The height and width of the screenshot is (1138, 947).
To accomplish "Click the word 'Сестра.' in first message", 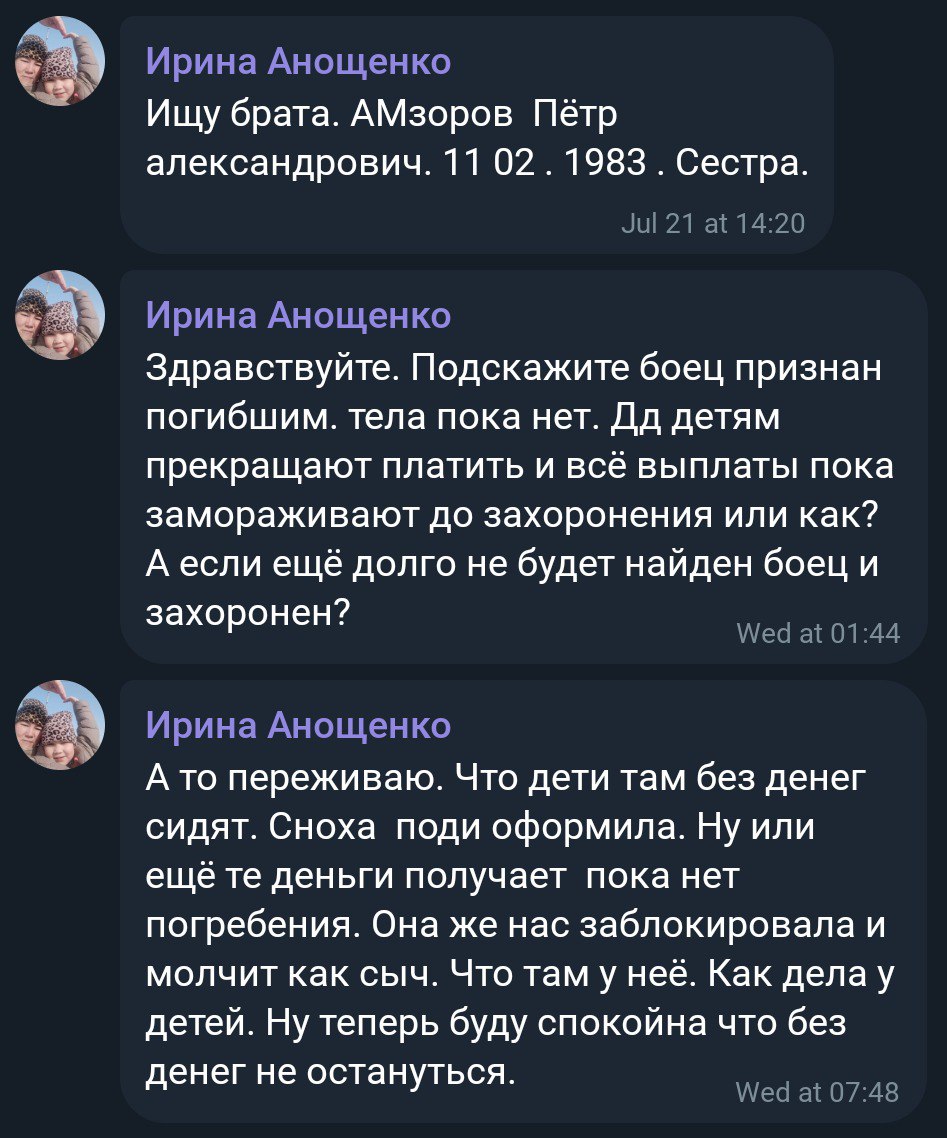I will (x=742, y=160).
